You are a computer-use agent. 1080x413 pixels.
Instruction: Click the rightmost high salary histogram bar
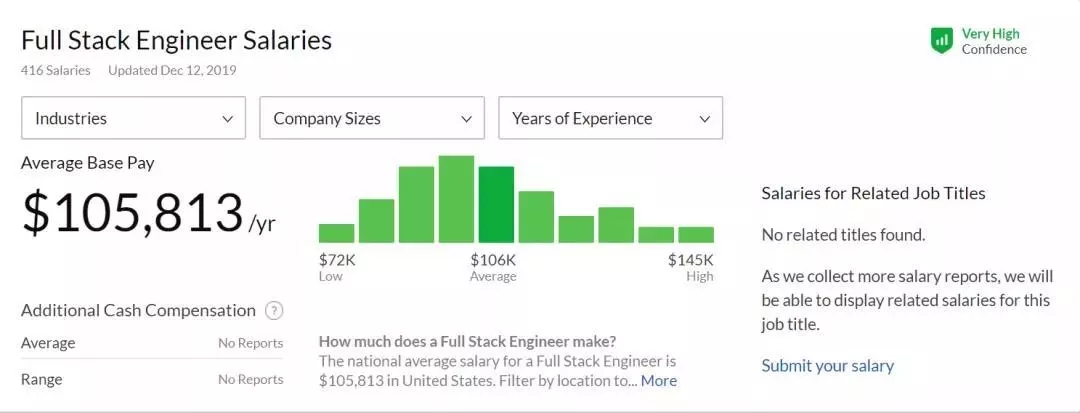coord(696,235)
